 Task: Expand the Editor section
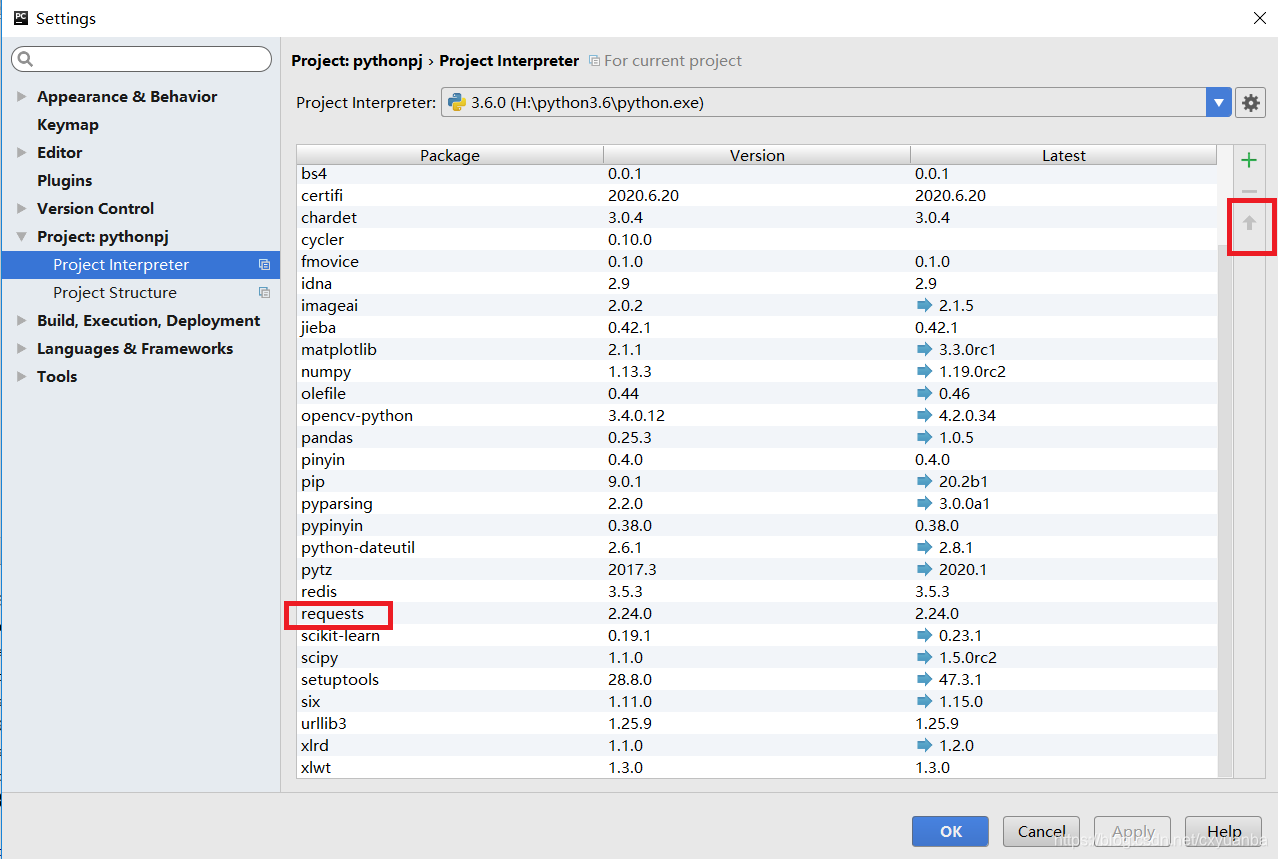[22, 153]
